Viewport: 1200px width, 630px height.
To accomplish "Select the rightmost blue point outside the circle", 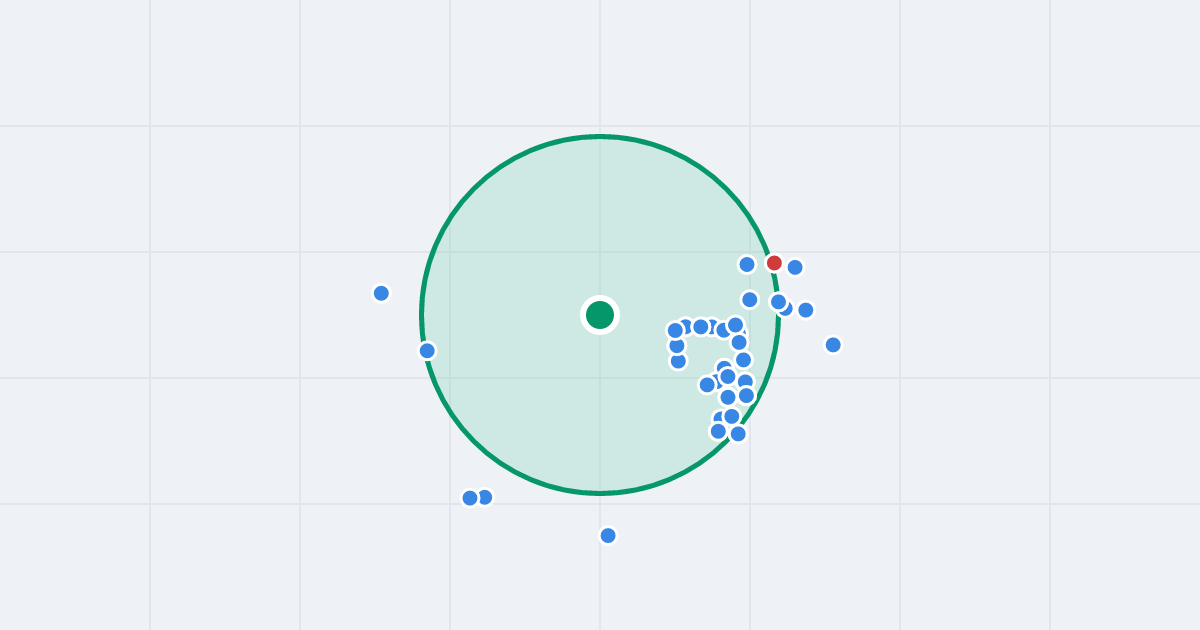I will (x=833, y=344).
